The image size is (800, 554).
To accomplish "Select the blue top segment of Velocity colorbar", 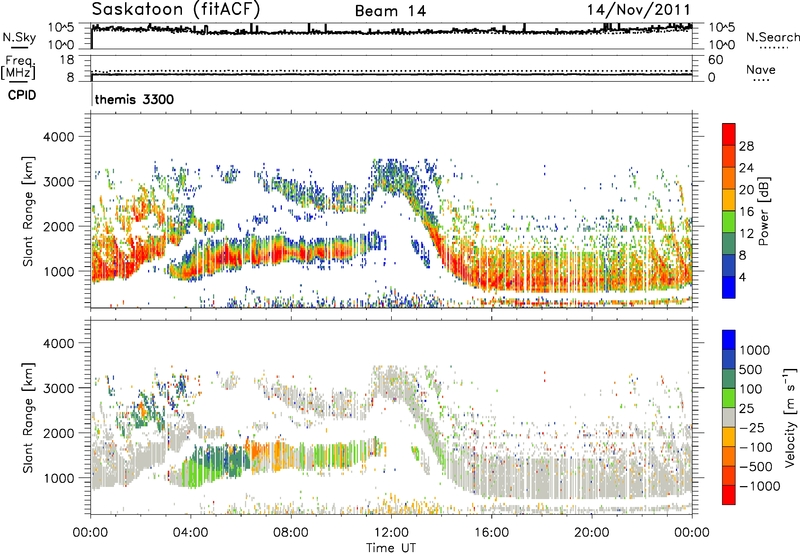I will [729, 340].
